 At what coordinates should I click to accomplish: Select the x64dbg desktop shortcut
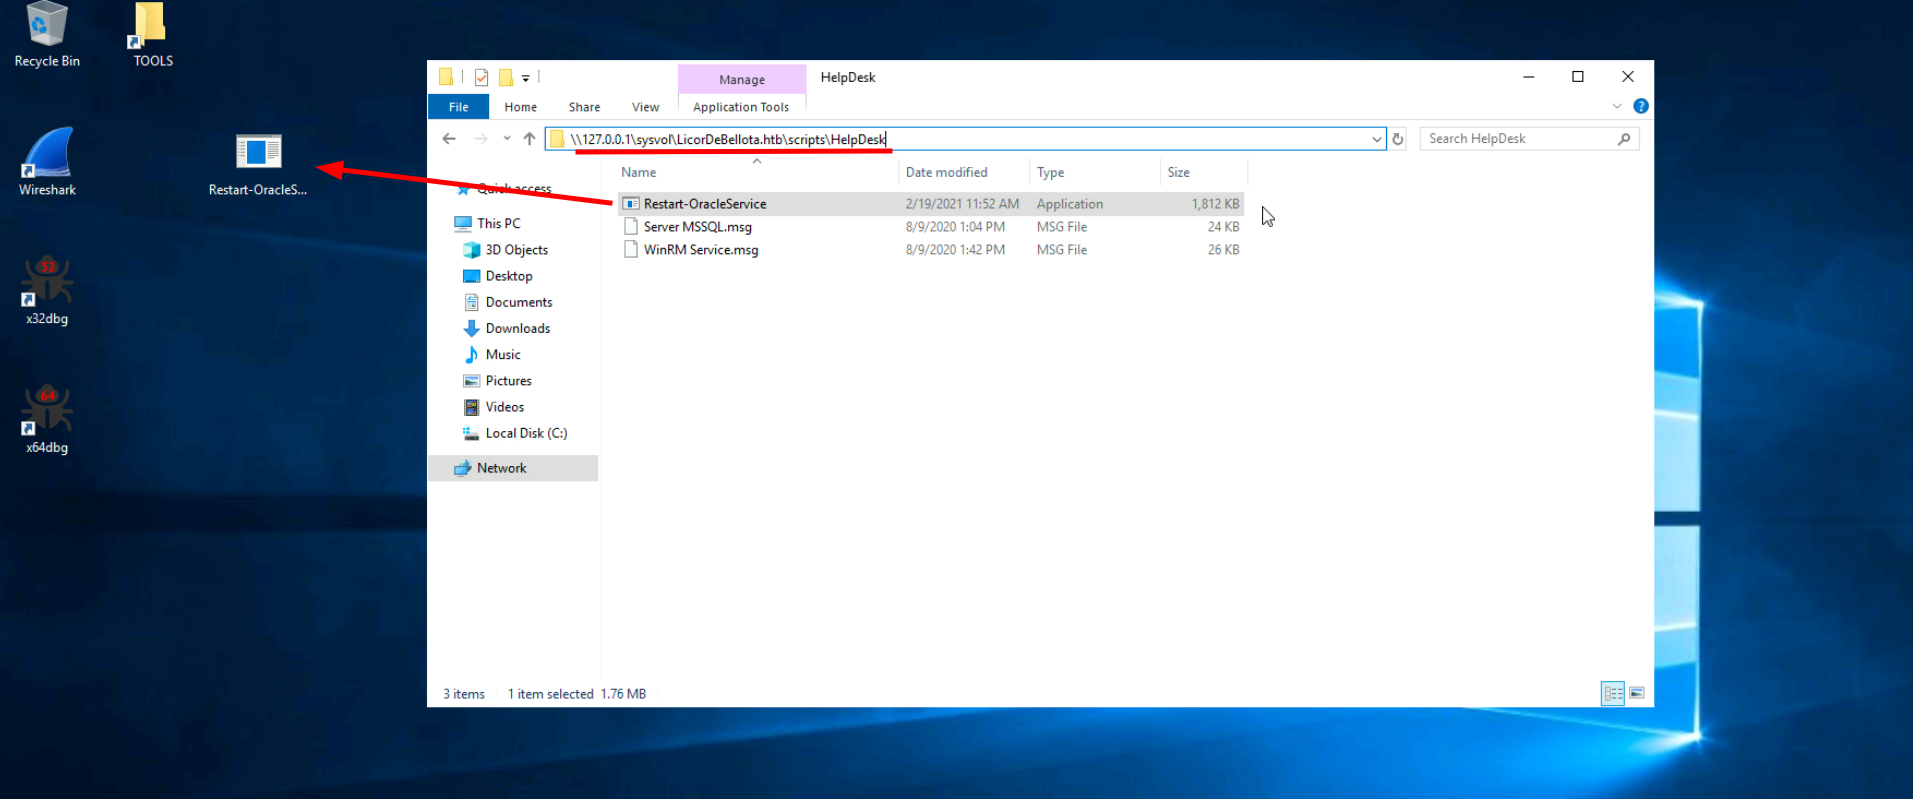click(x=47, y=418)
